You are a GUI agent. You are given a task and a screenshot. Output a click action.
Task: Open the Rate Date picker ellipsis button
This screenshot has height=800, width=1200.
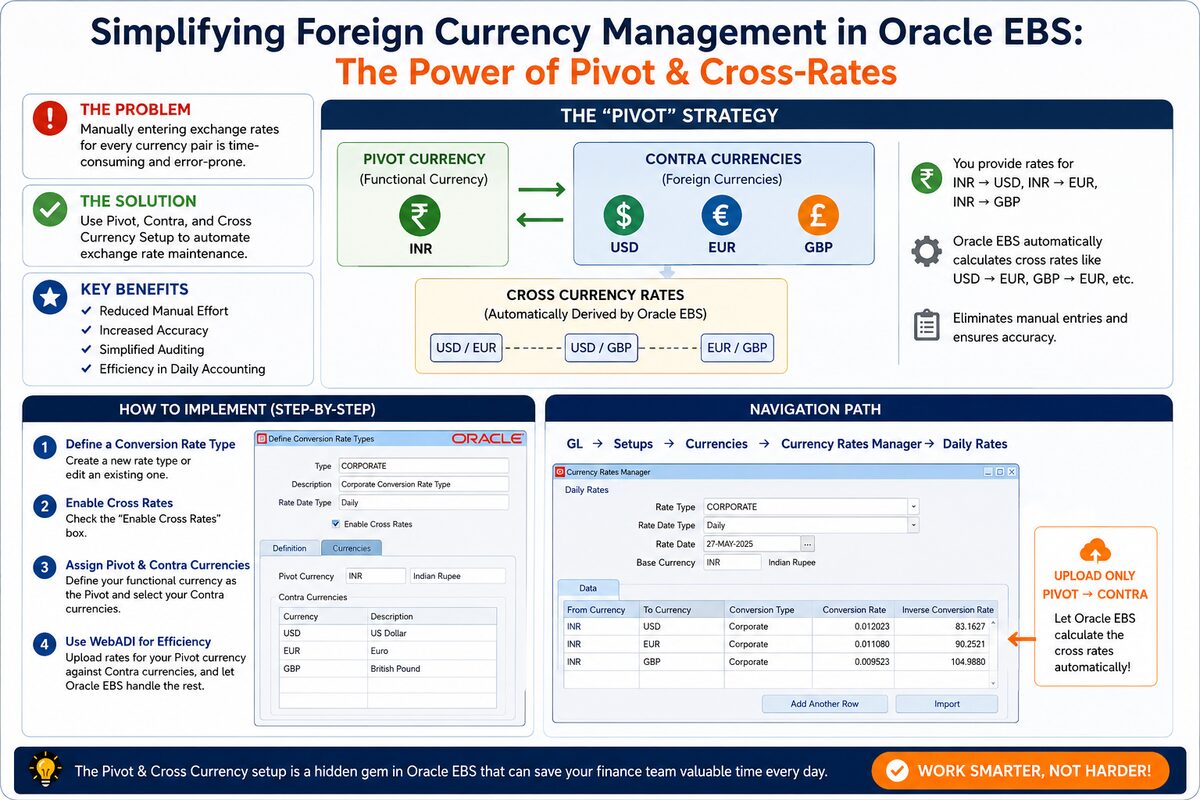click(808, 543)
